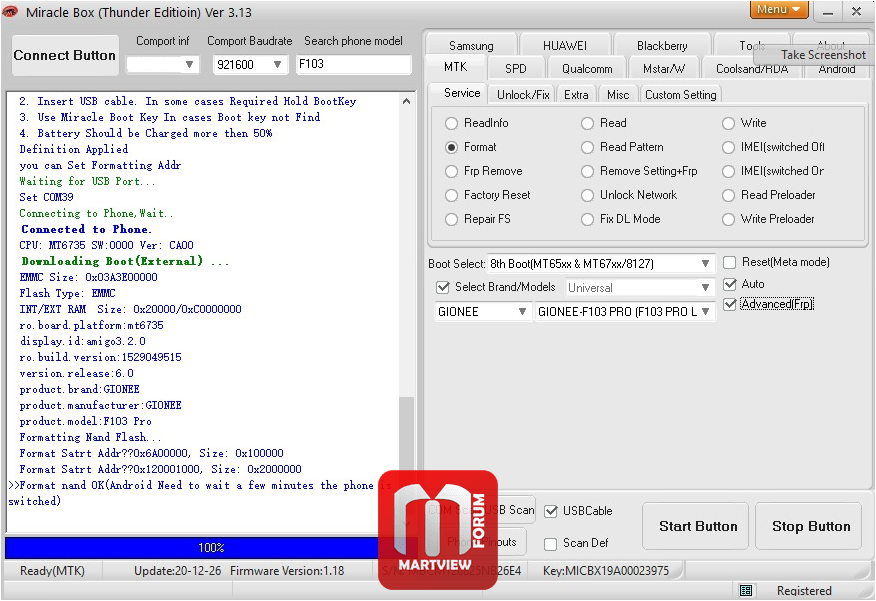Select the Write radio button

[729, 123]
